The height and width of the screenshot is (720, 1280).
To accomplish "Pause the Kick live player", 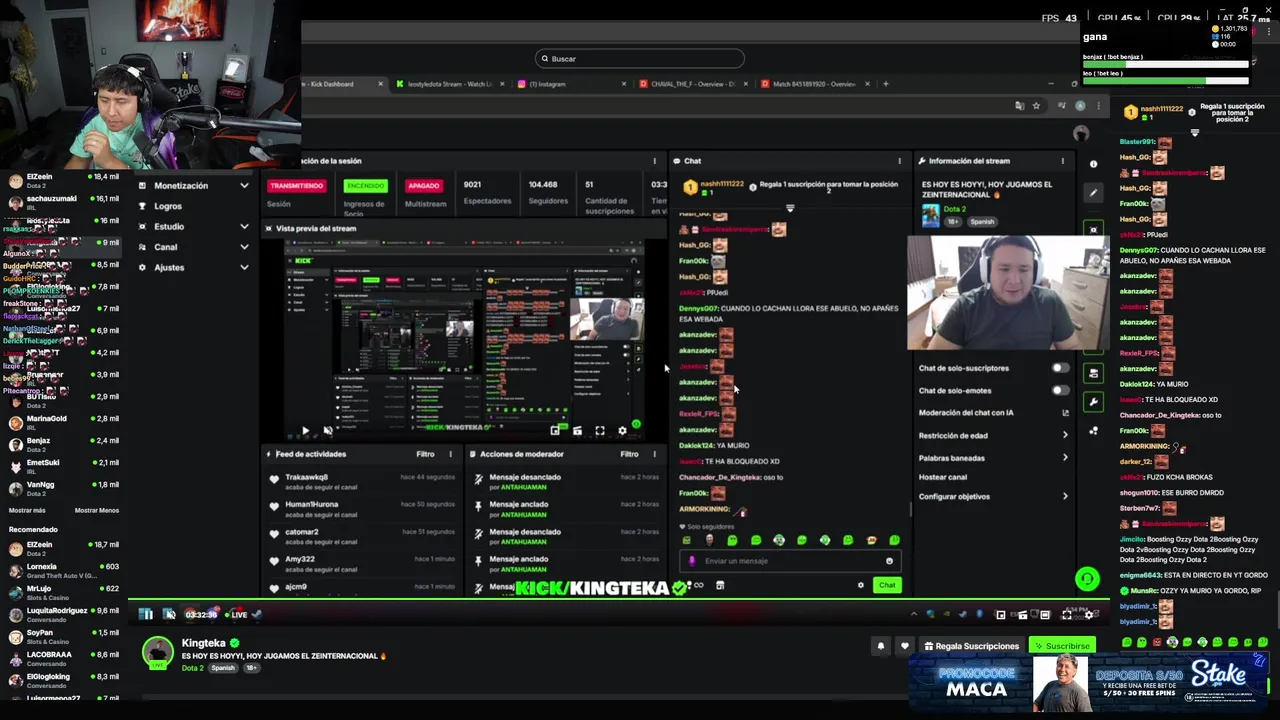I will pyautogui.click(x=146, y=614).
